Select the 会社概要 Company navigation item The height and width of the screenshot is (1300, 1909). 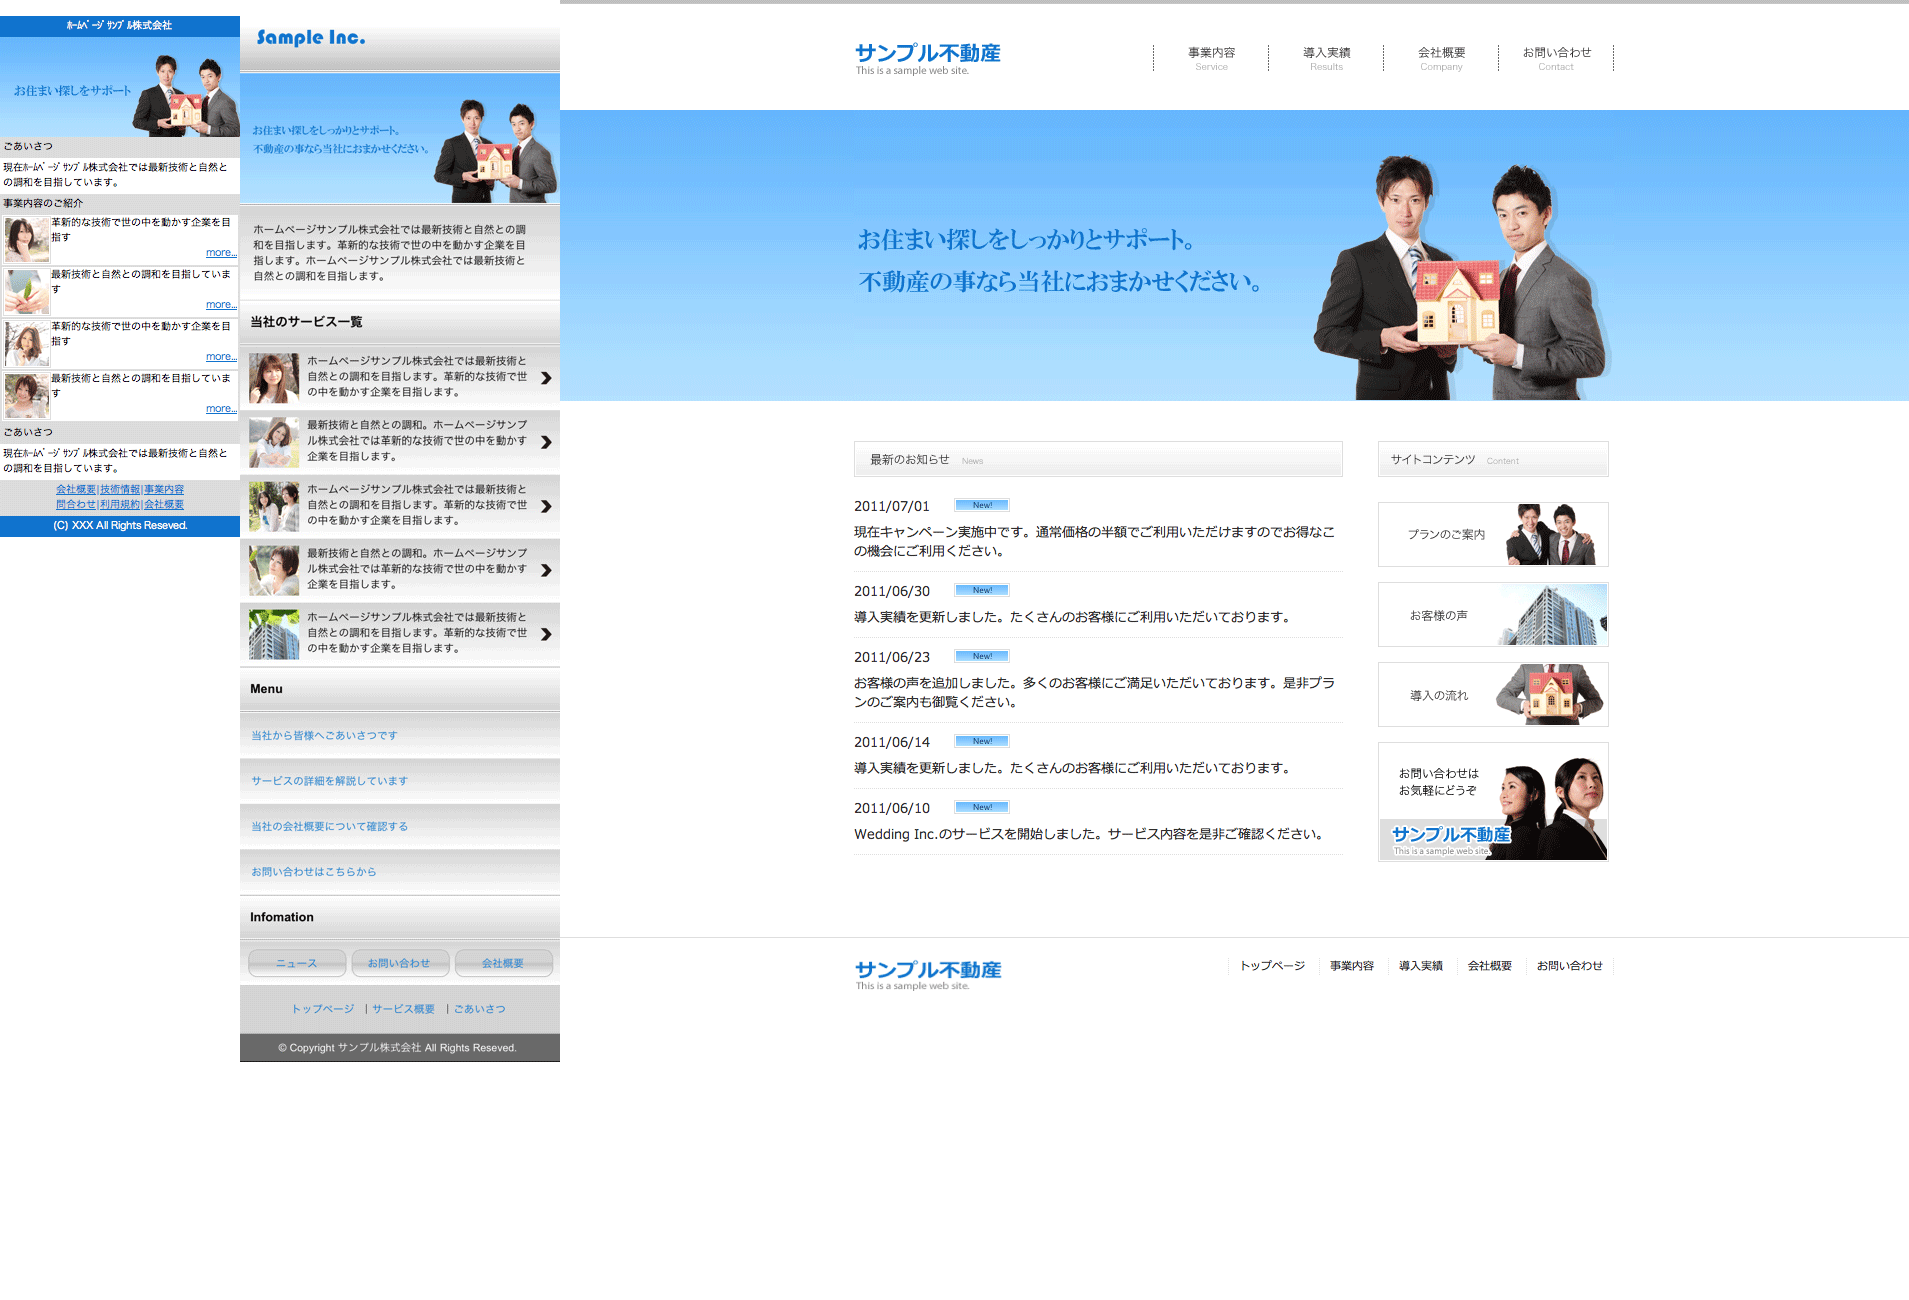1441,58
